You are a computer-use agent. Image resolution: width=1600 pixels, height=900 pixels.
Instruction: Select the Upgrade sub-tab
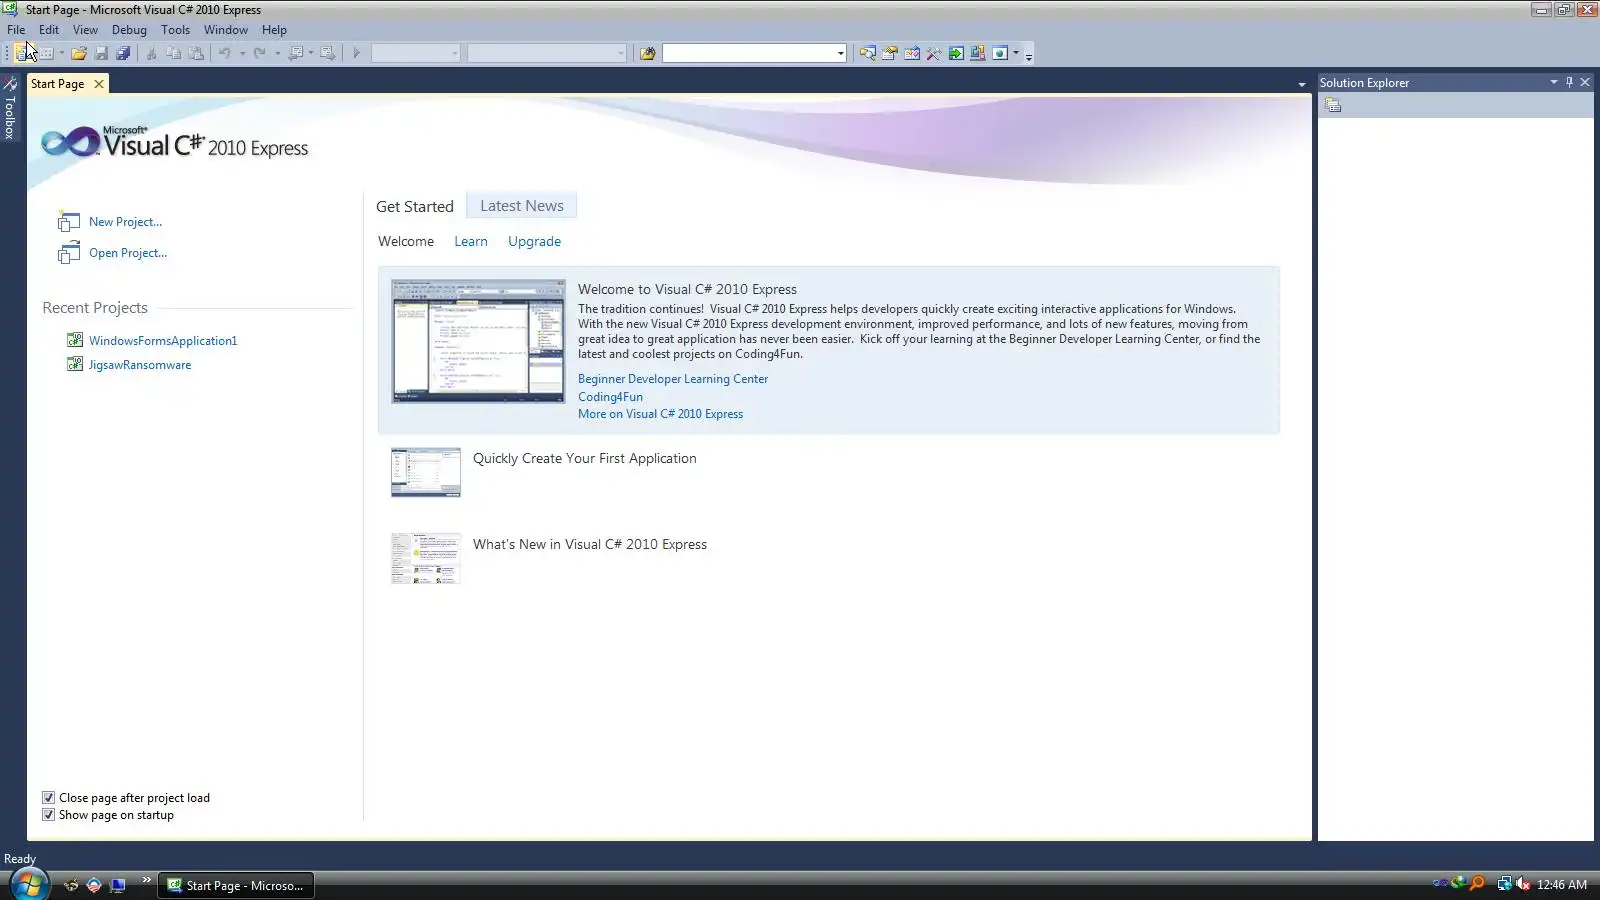[534, 242]
